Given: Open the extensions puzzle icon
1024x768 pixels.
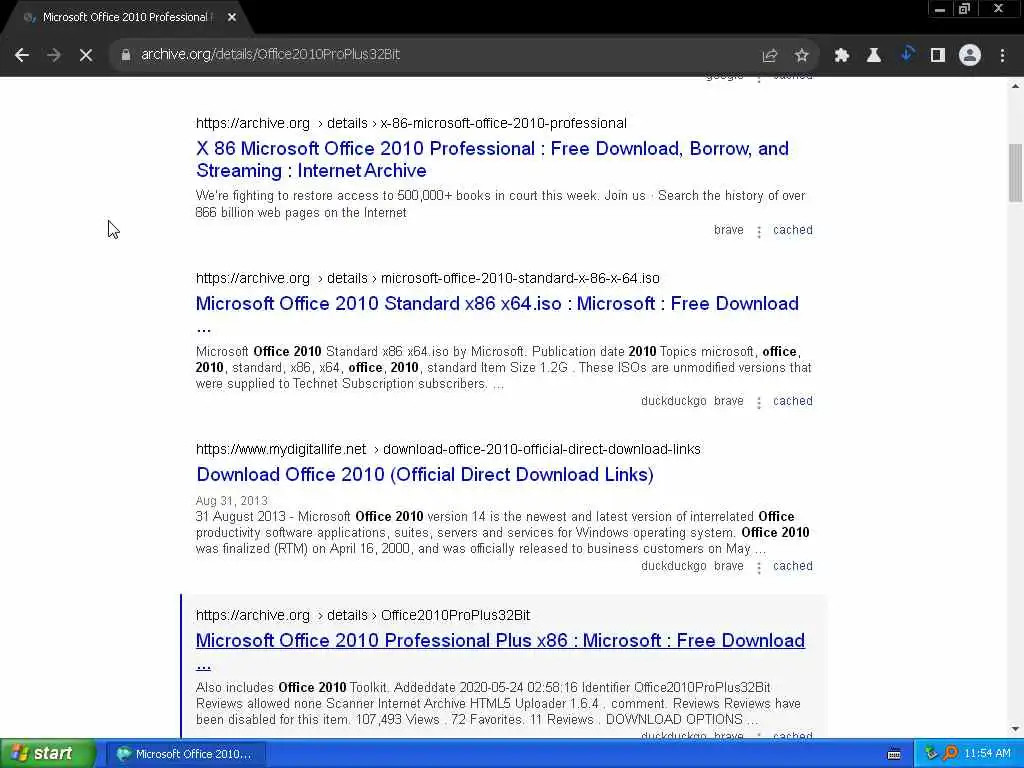Looking at the screenshot, I should point(842,55).
